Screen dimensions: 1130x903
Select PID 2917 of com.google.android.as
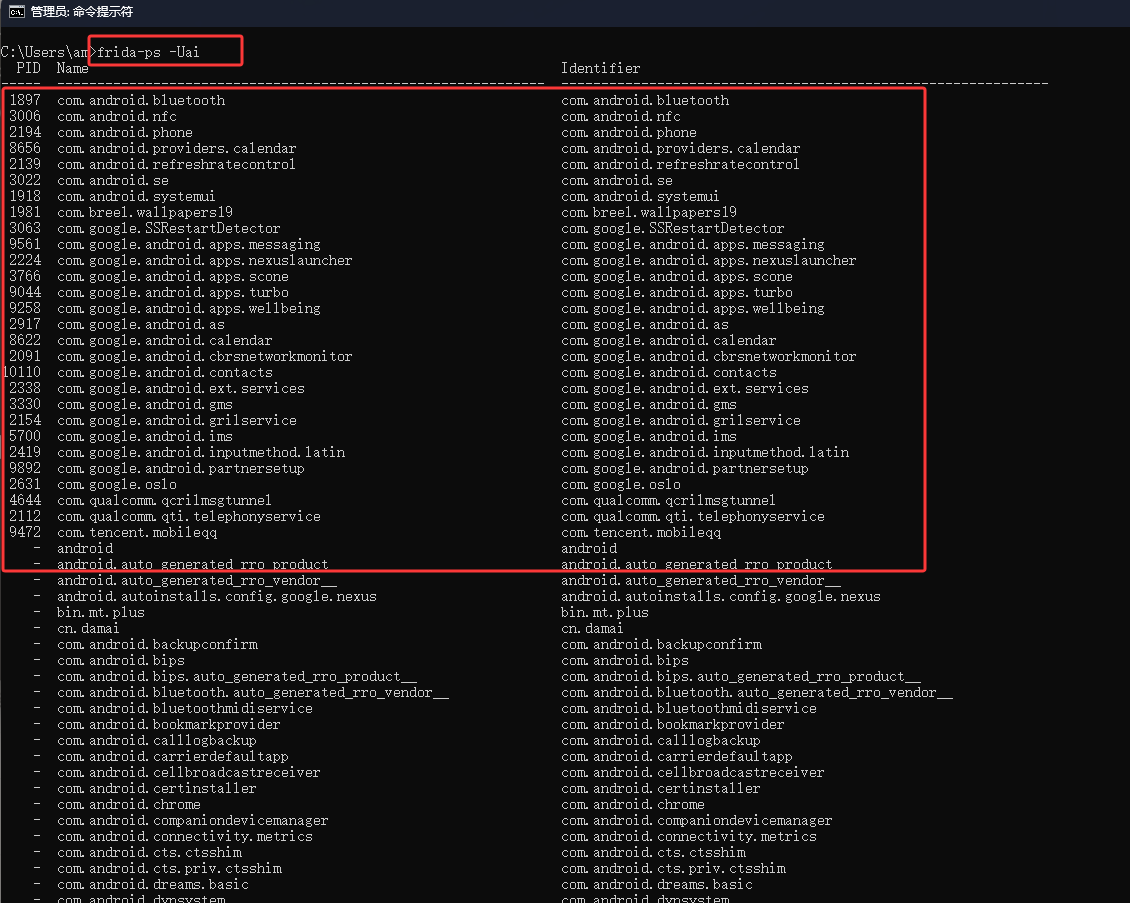[25, 324]
